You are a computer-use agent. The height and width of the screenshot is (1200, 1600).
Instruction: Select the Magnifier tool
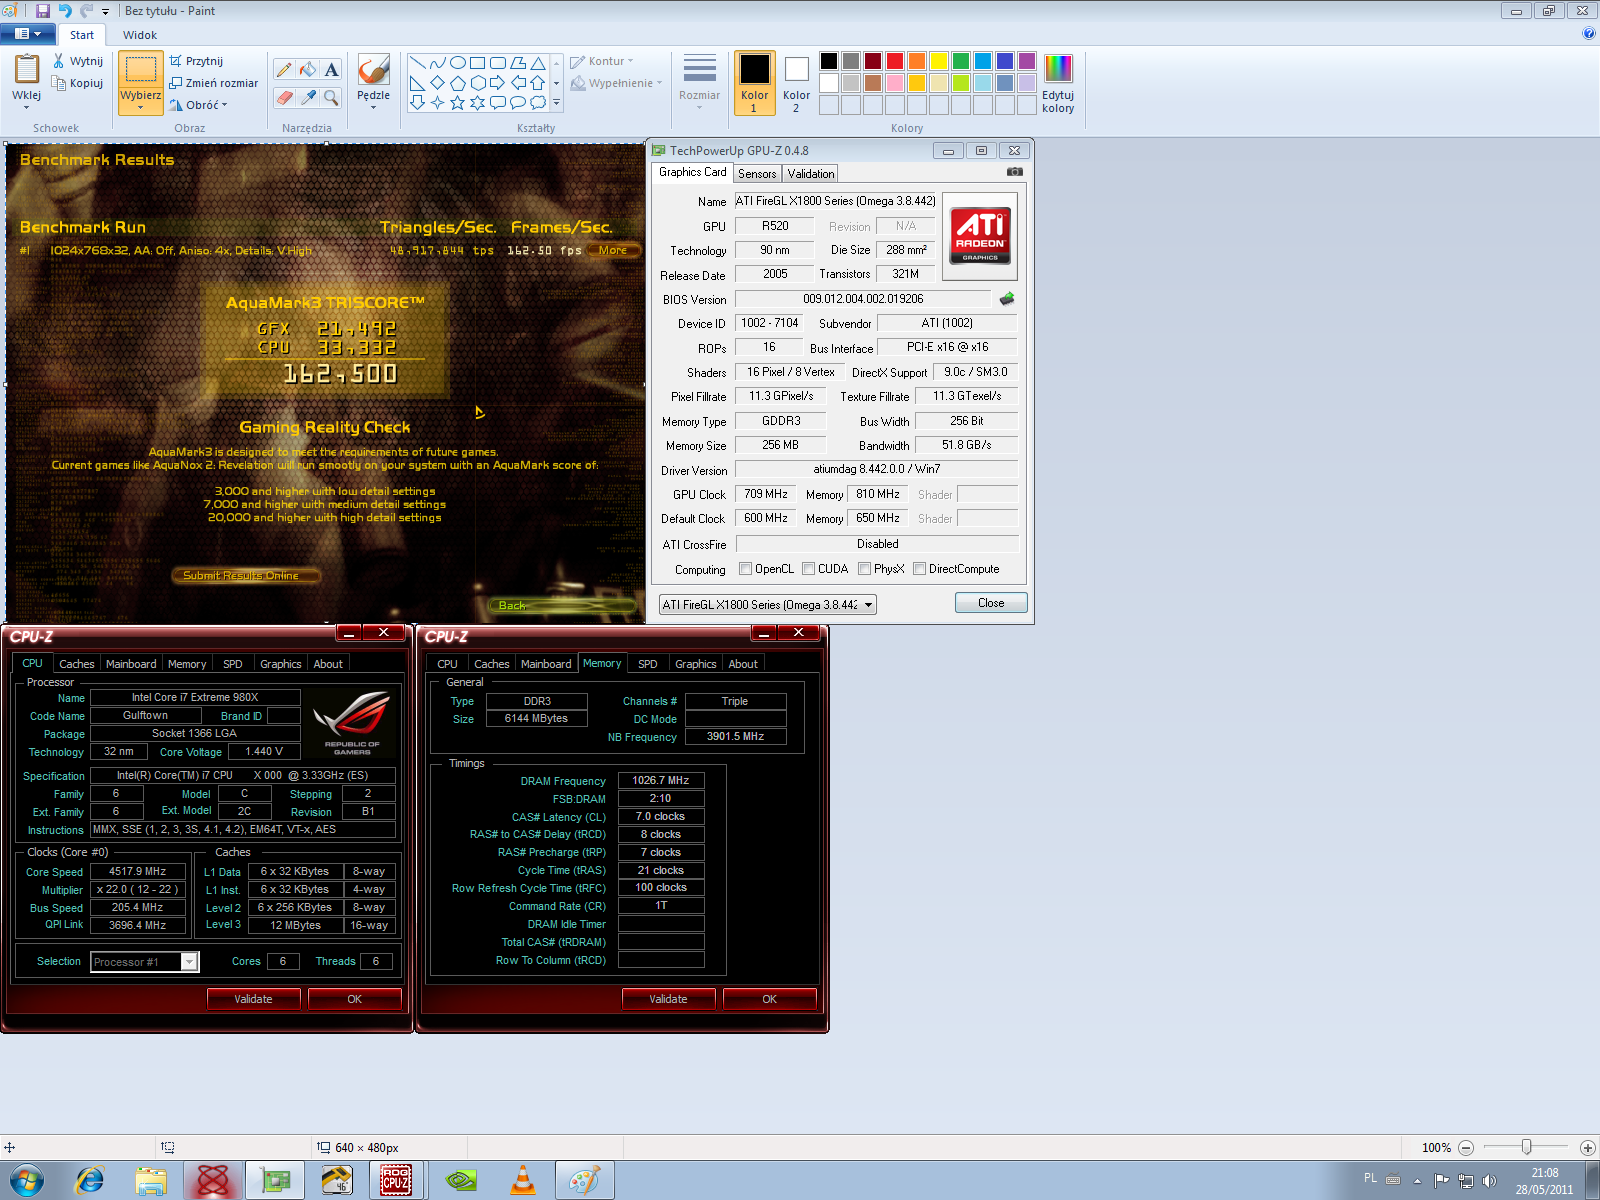pos(331,97)
